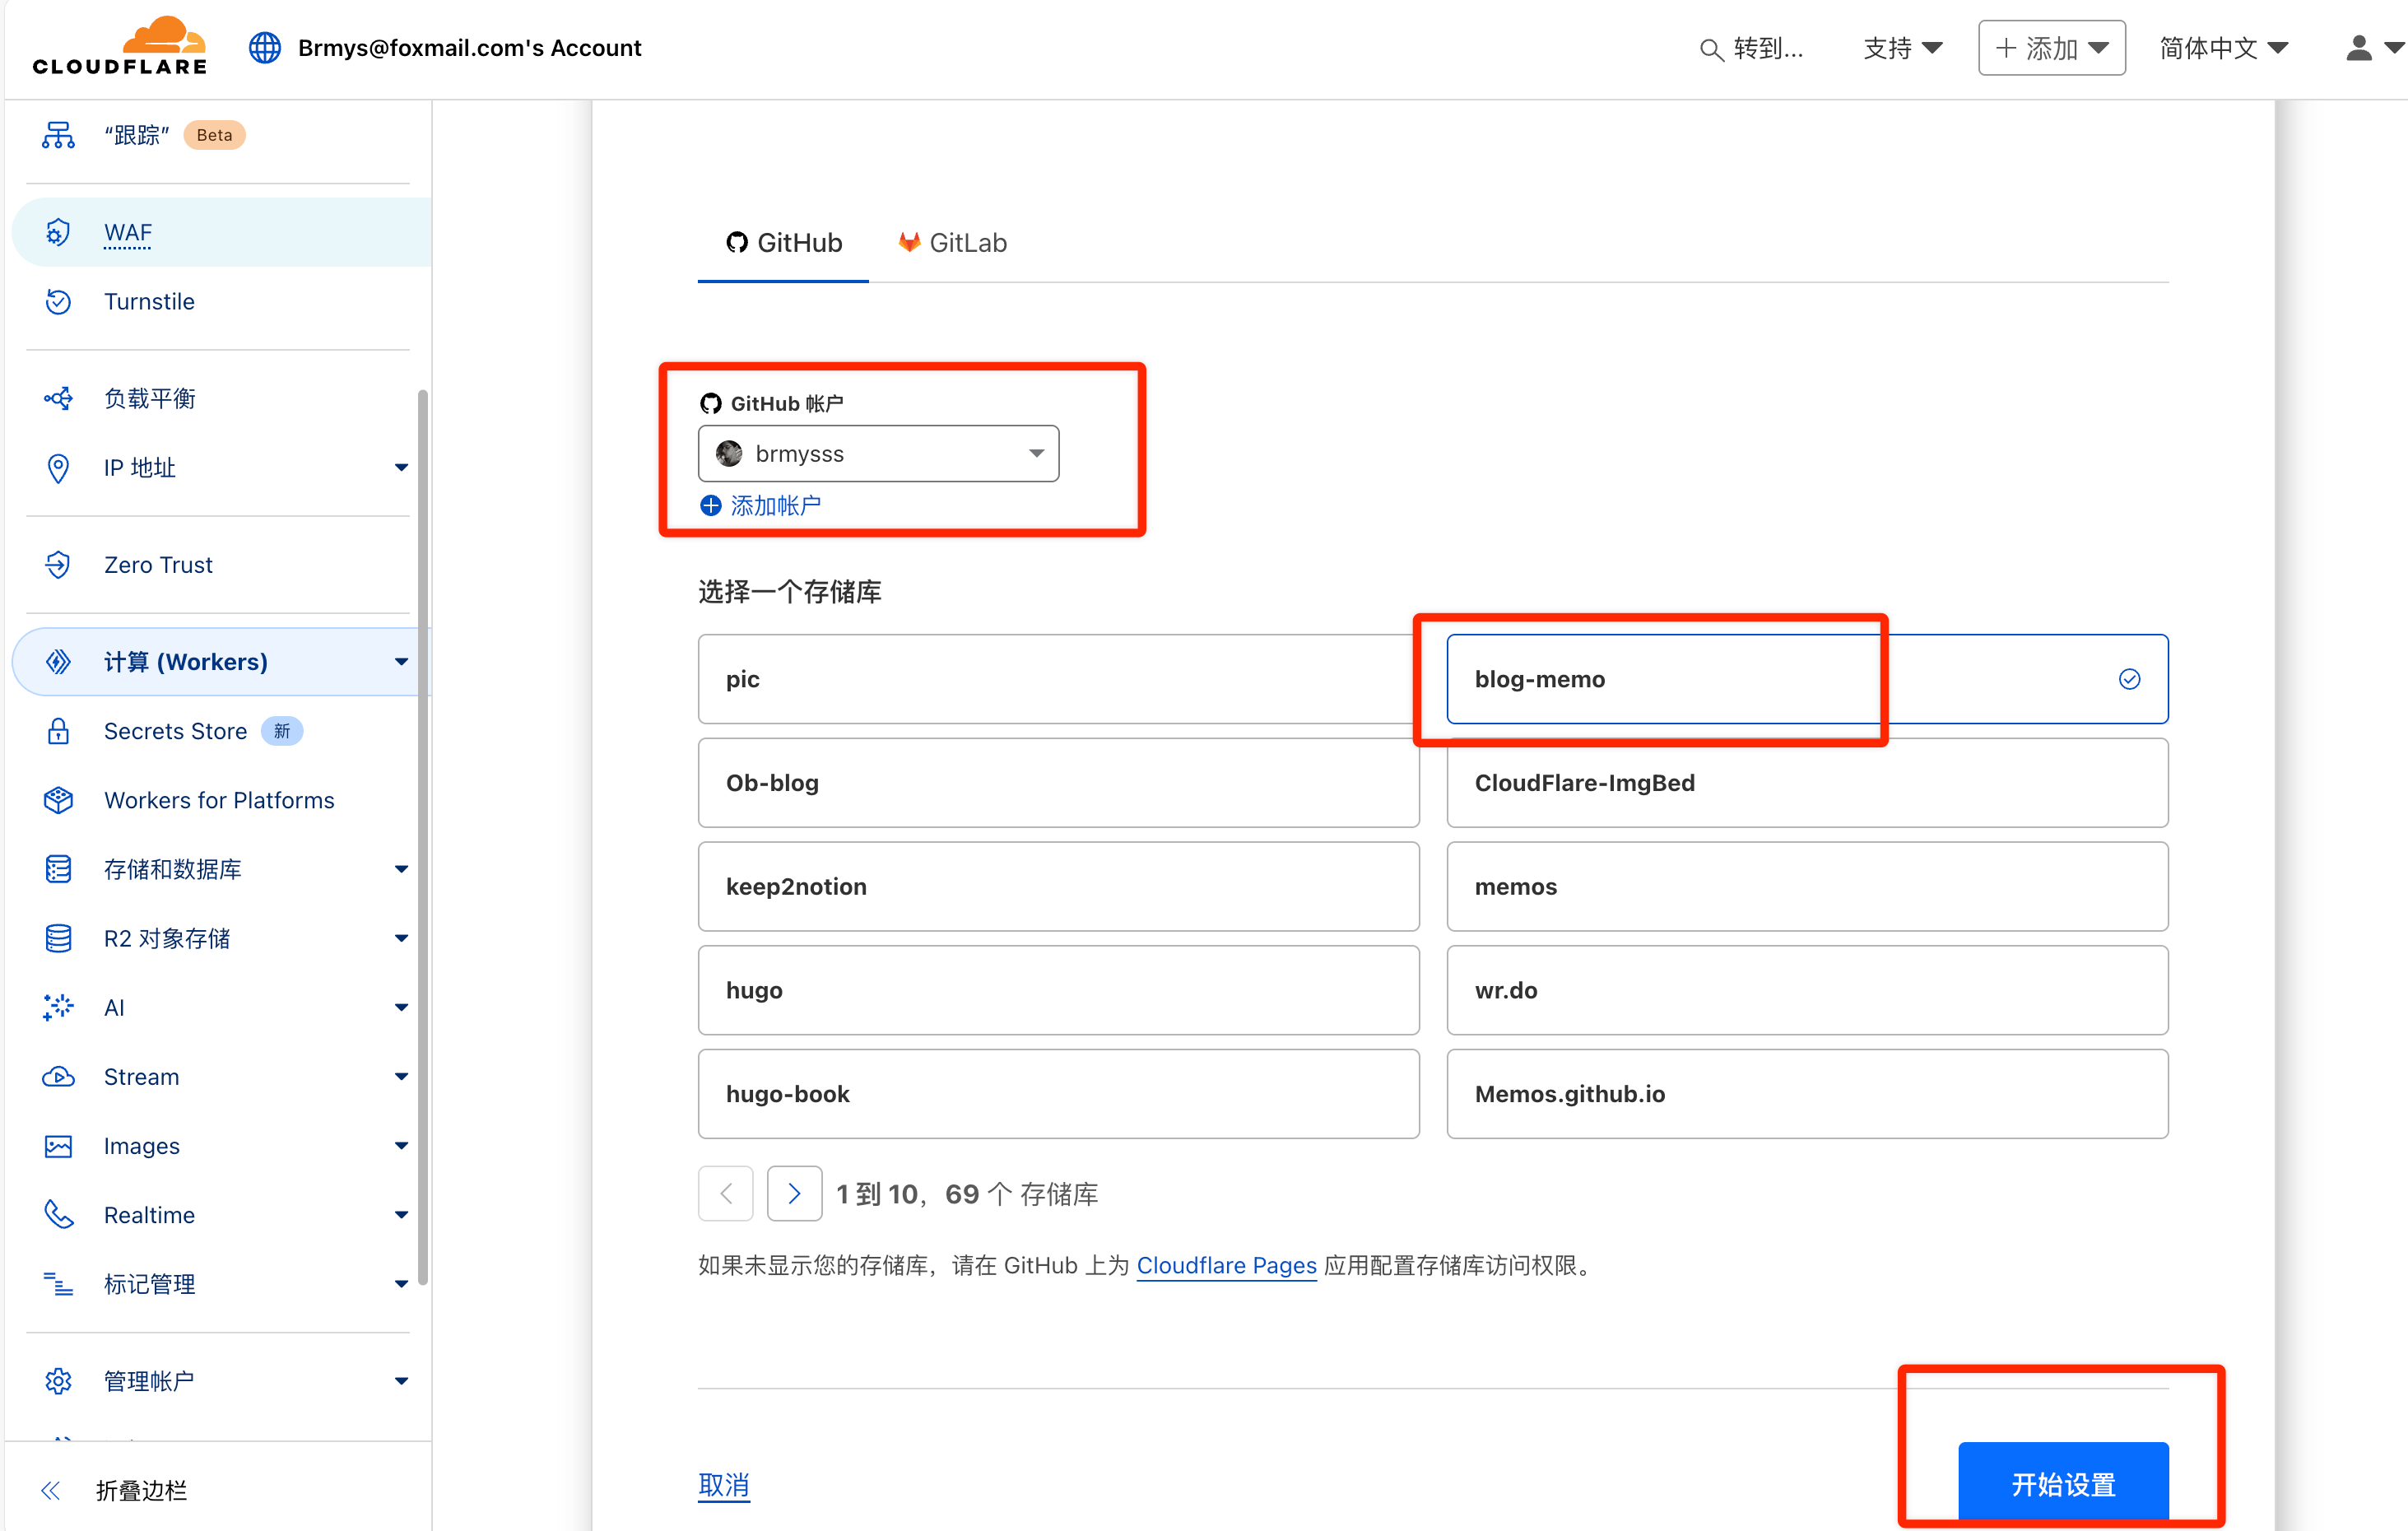The height and width of the screenshot is (1531, 2408).
Task: Expand the 管理帐户 sidebar section
Action: (401, 1380)
